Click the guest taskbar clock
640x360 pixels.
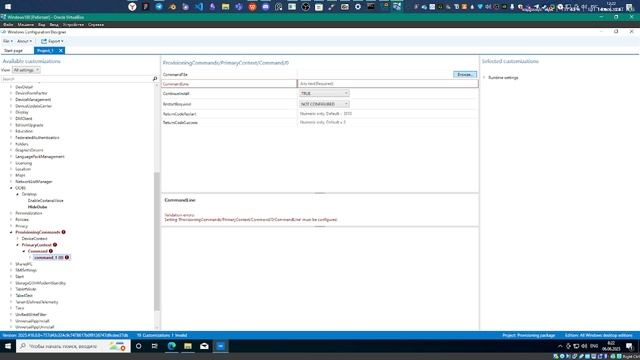tap(611, 346)
